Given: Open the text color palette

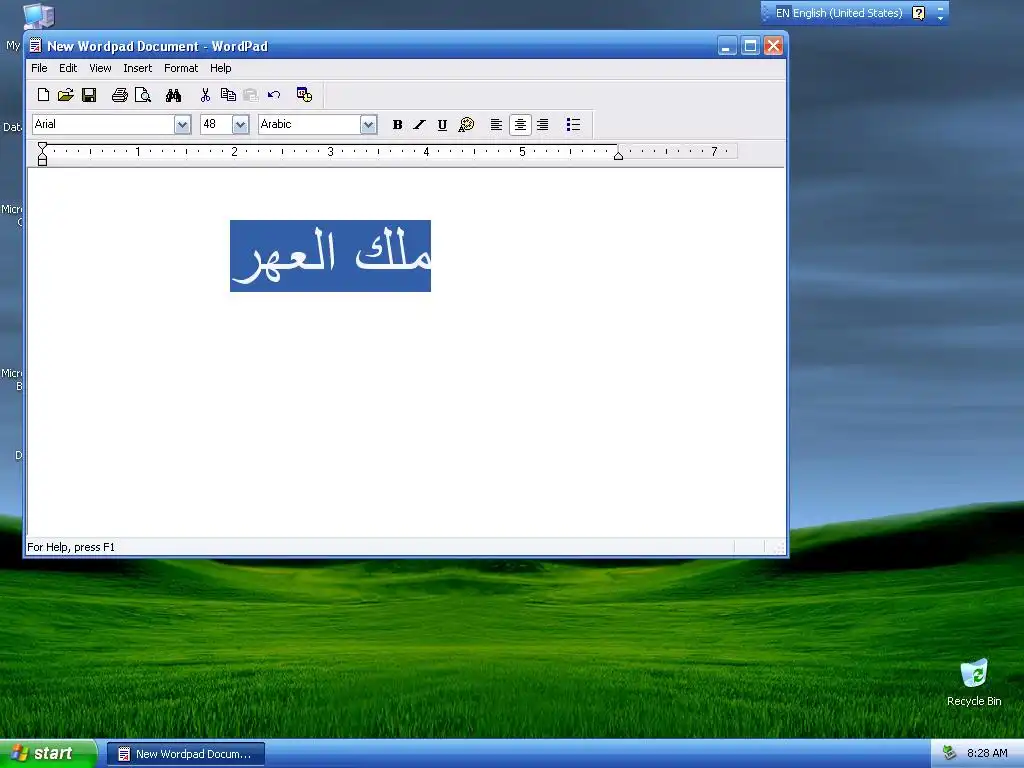Looking at the screenshot, I should [466, 125].
